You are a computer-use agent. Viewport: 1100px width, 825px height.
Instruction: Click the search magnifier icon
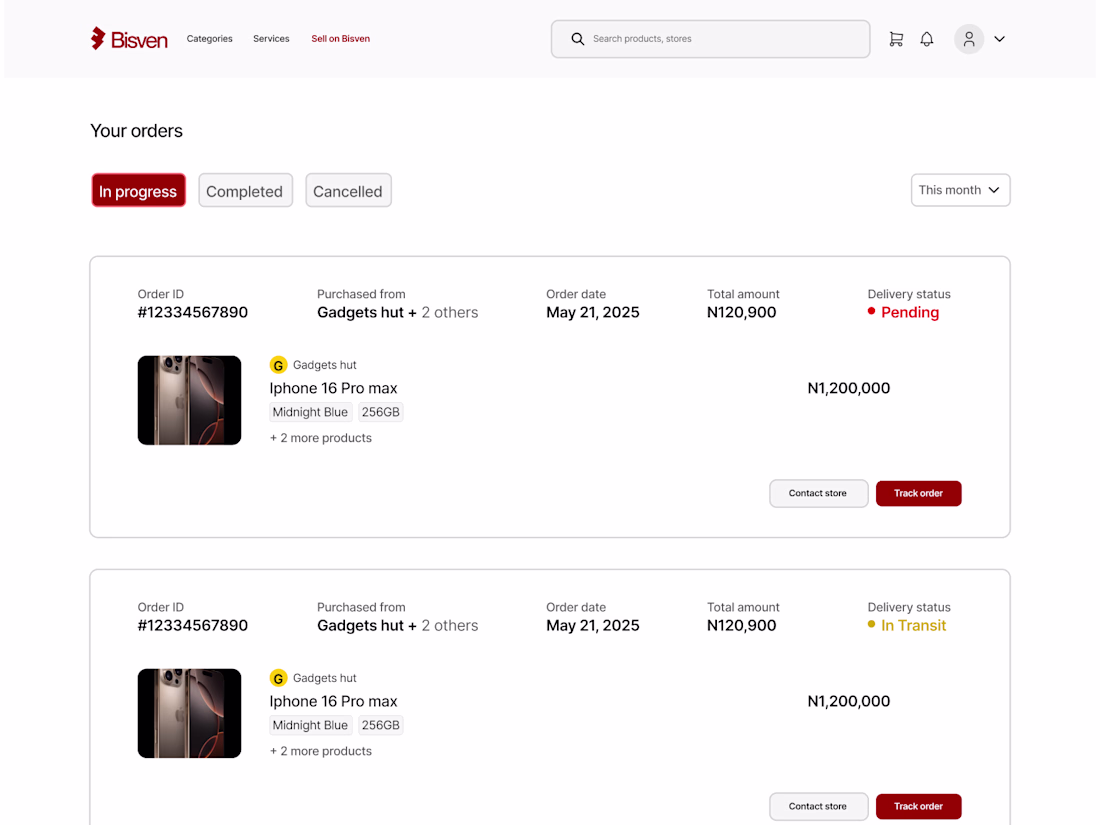[577, 39]
